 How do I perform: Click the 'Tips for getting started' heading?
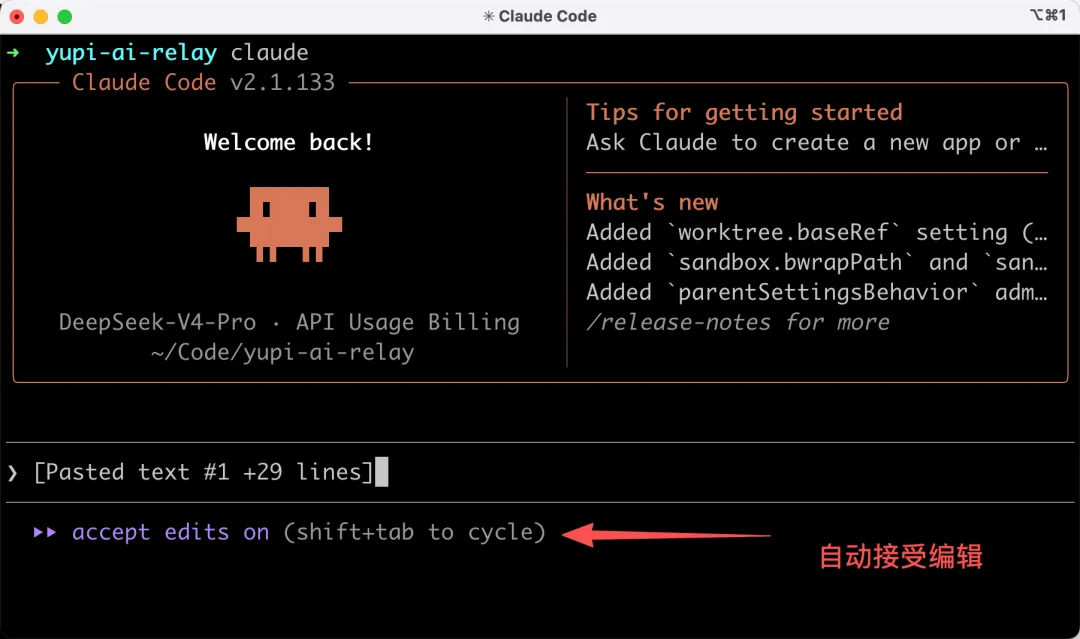pos(744,112)
